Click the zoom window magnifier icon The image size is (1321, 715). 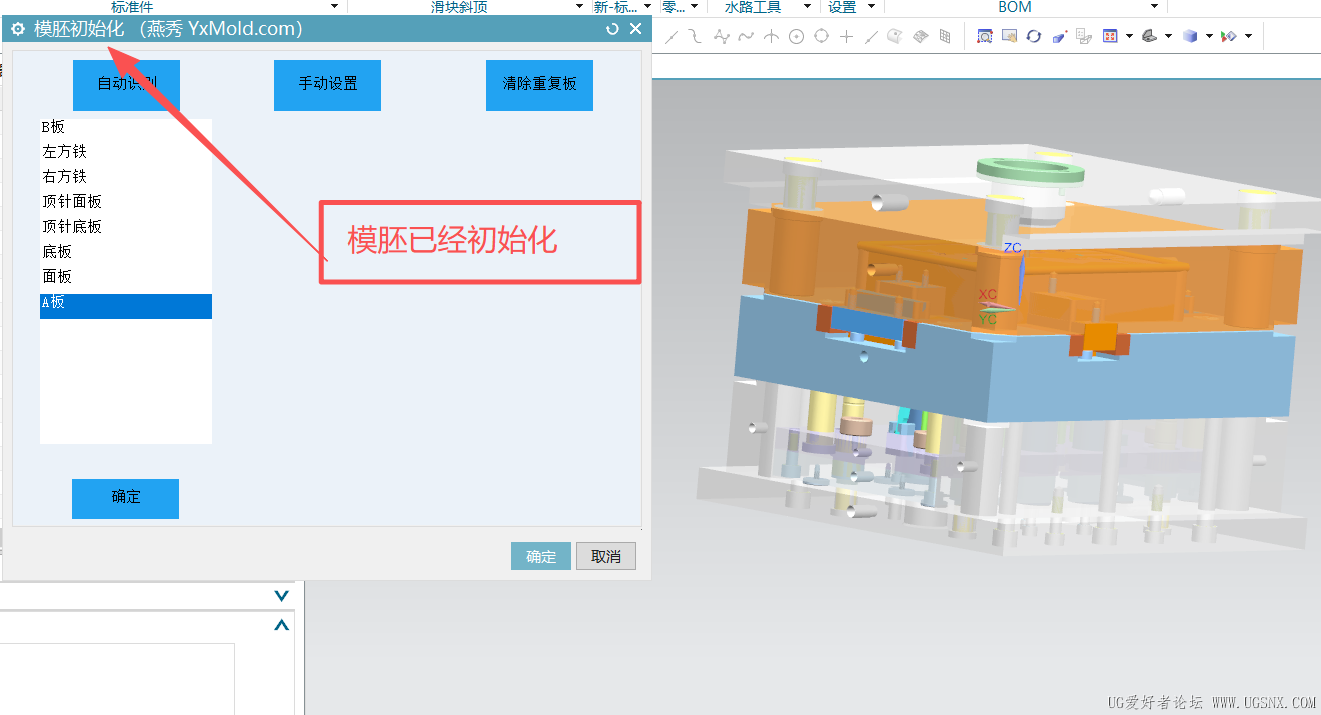pyautogui.click(x=984, y=36)
